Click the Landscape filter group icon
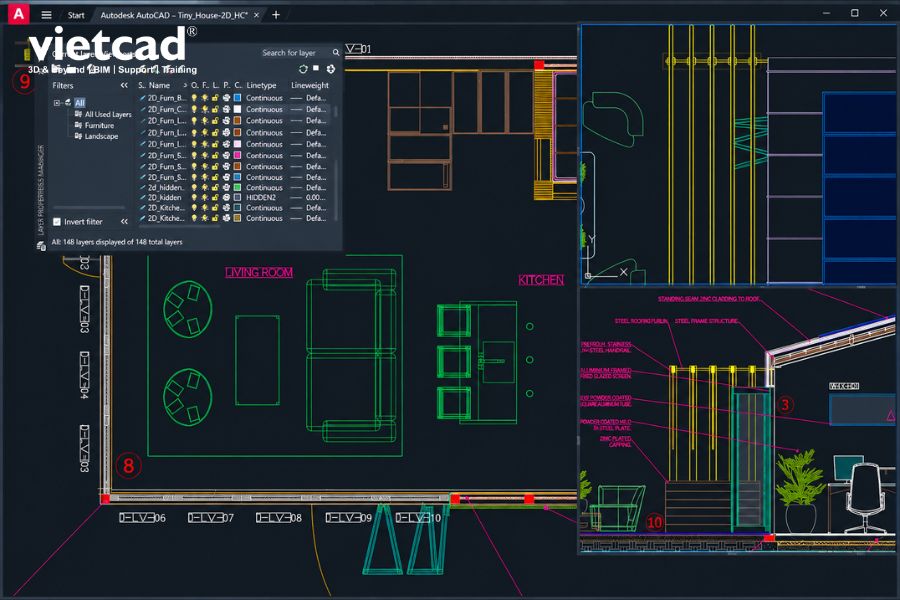 pyautogui.click(x=78, y=136)
